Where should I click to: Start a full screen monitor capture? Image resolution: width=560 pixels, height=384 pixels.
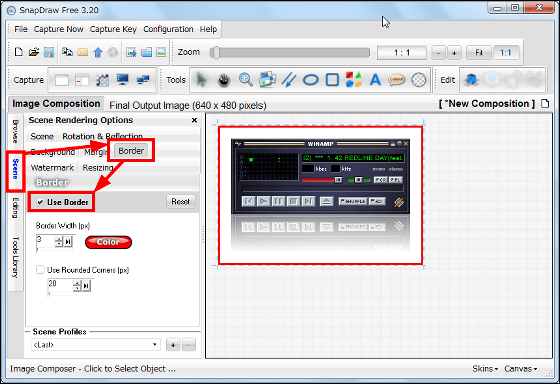pos(122,80)
